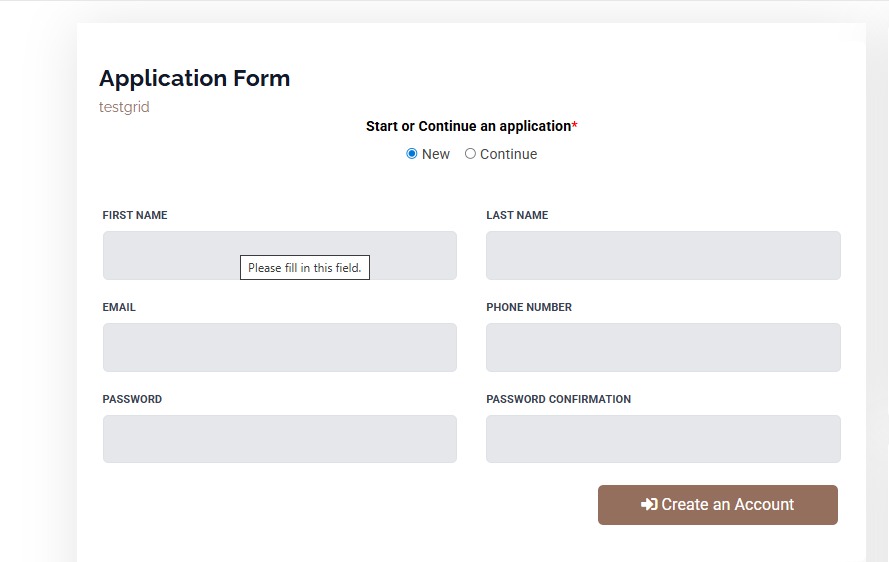This screenshot has height=562, width=889.
Task: Select the Continue radio button
Action: tap(470, 154)
